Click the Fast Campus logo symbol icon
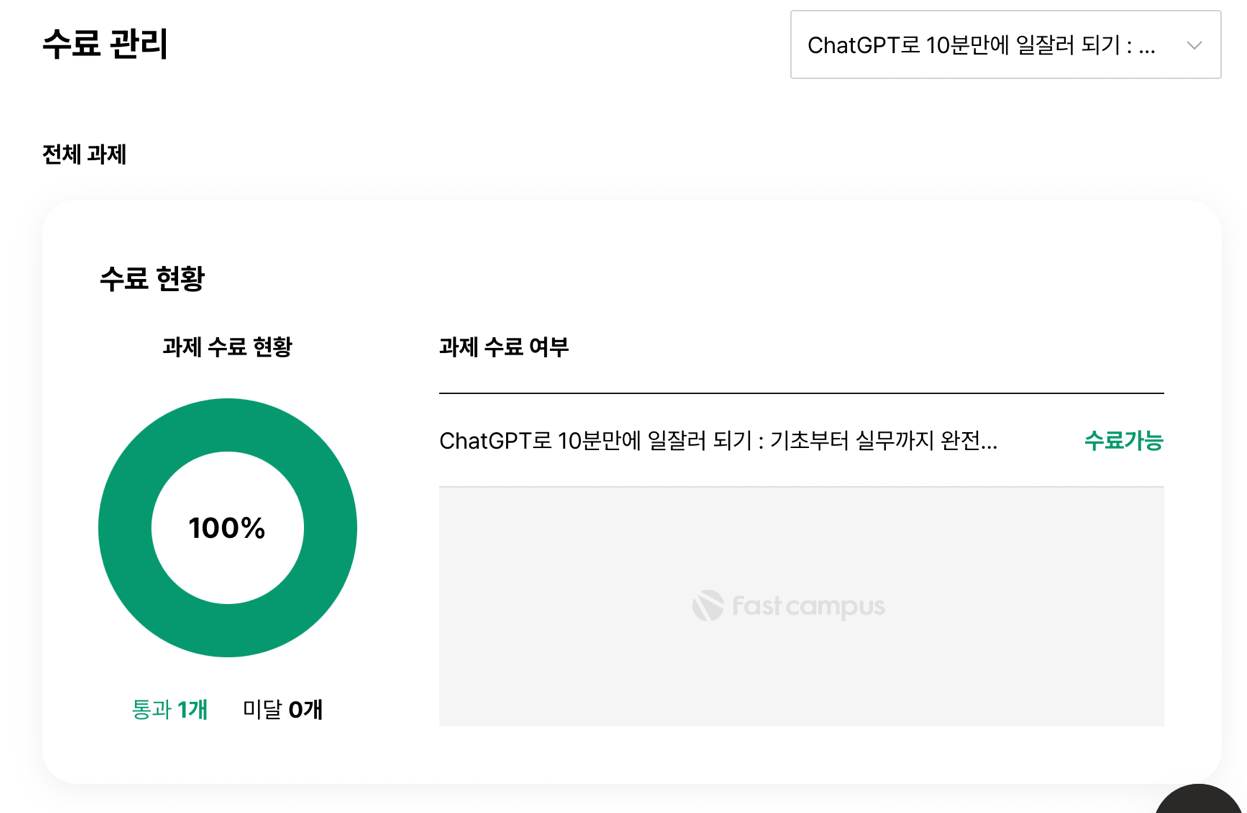Screen dimensions: 1247x813 [x=707, y=603]
